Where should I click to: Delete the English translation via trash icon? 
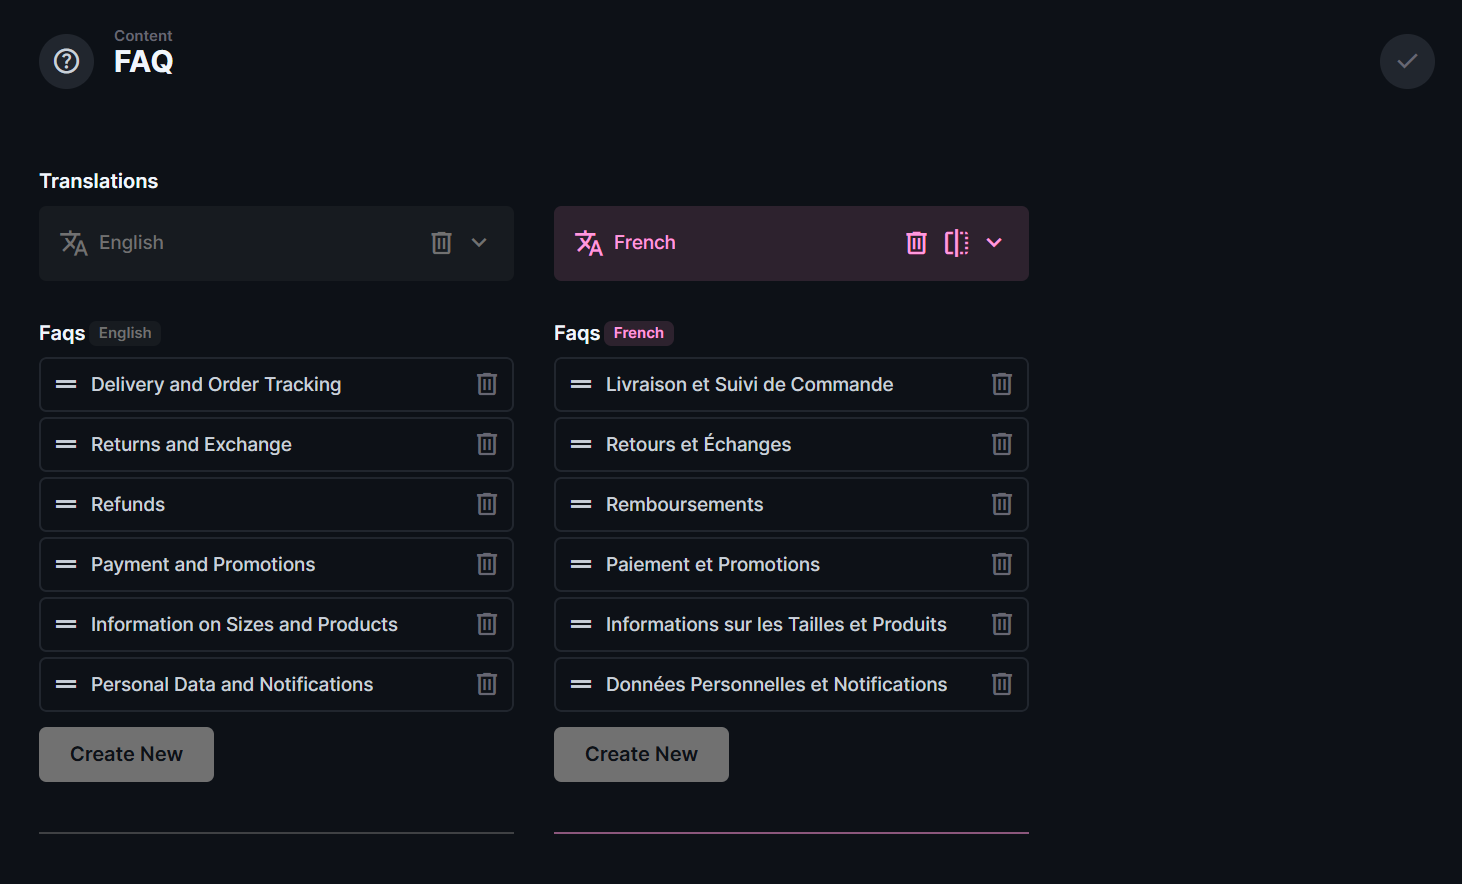pos(441,243)
